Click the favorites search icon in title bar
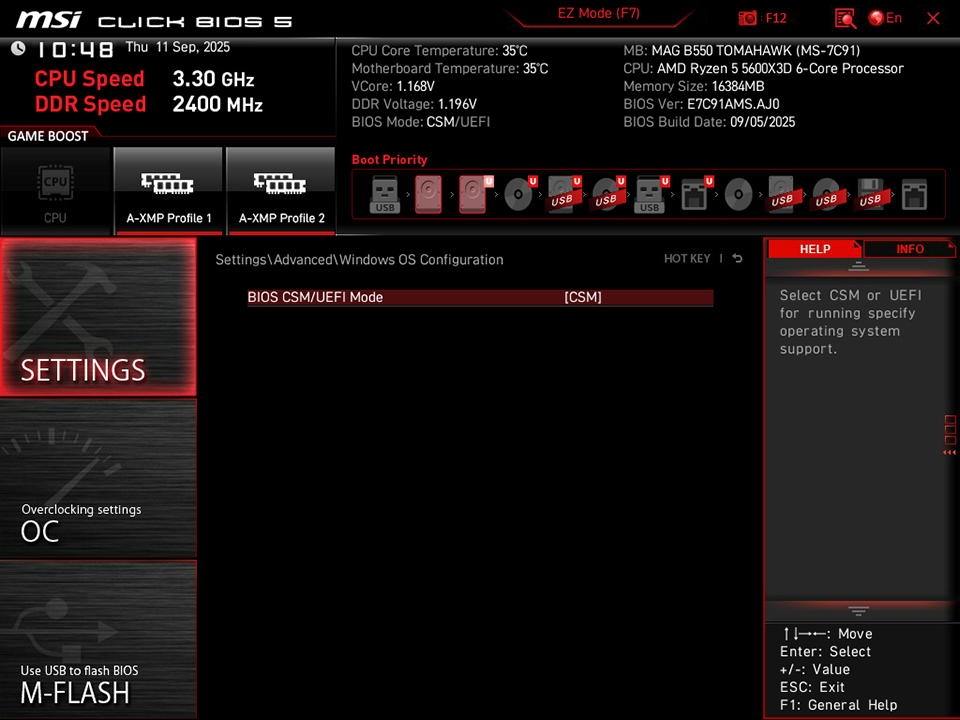 845,17
